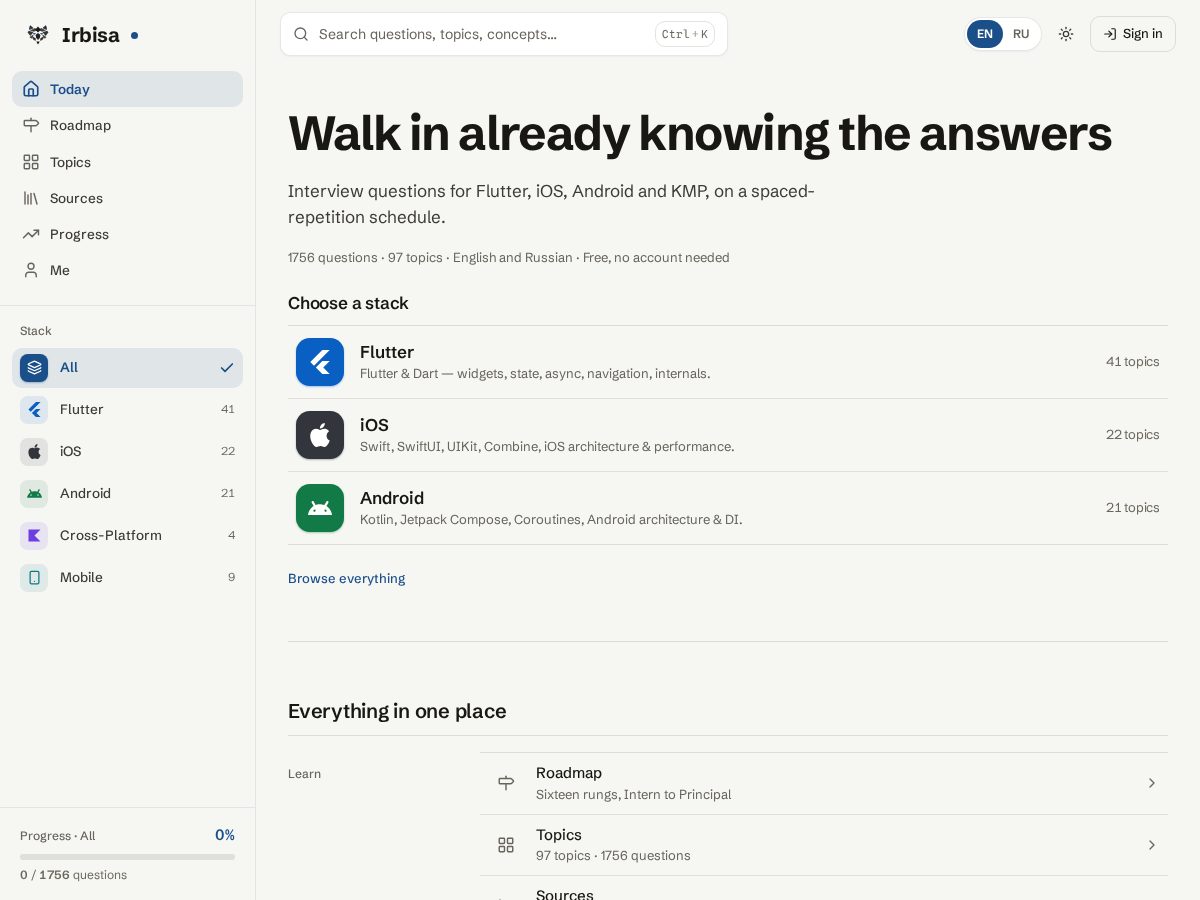Click the magnifier icon in search bar

301,34
